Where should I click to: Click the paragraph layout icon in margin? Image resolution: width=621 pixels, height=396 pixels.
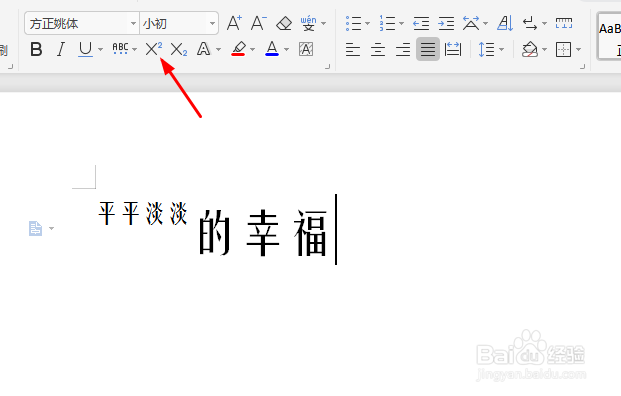pos(35,228)
